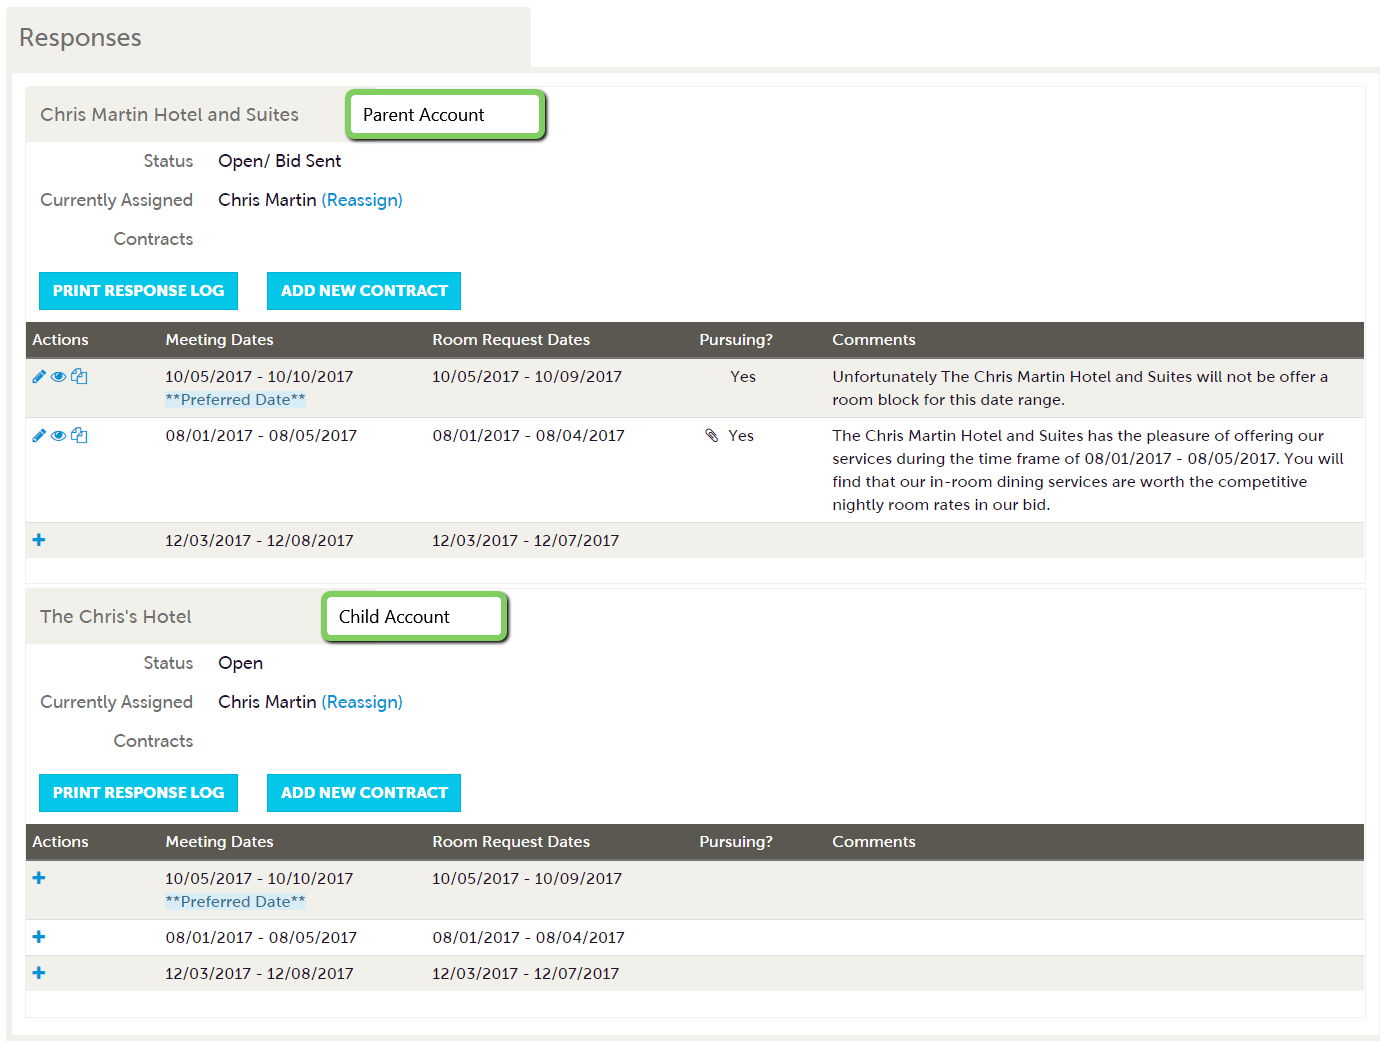This screenshot has width=1380, height=1042.
Task: Click Yes pursuing value on 10/05/2017 row
Action: [x=743, y=377]
